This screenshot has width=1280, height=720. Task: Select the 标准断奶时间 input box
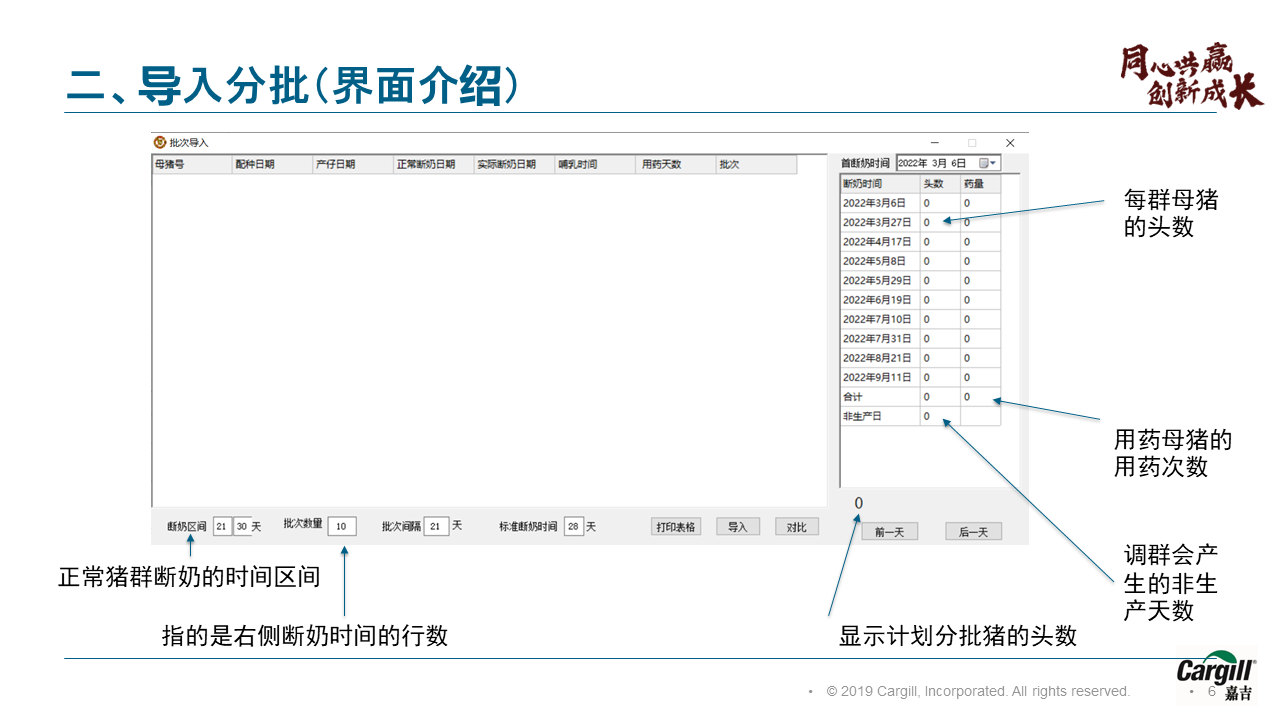click(x=573, y=526)
